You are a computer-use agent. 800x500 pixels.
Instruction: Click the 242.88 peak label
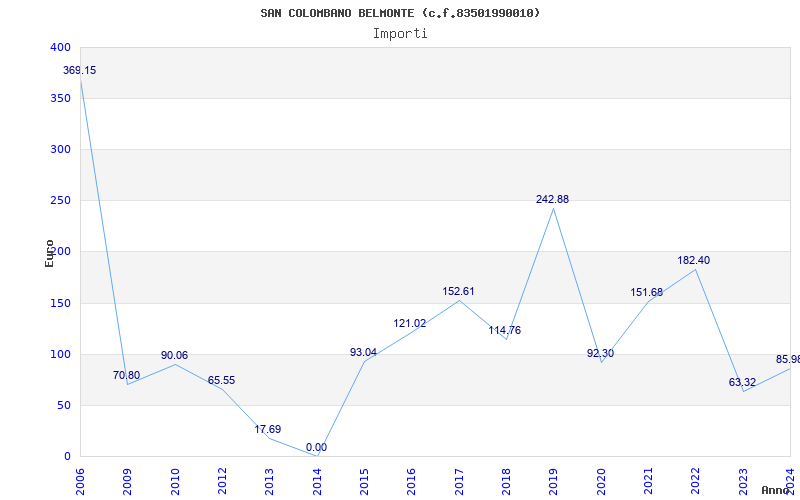pyautogui.click(x=552, y=199)
